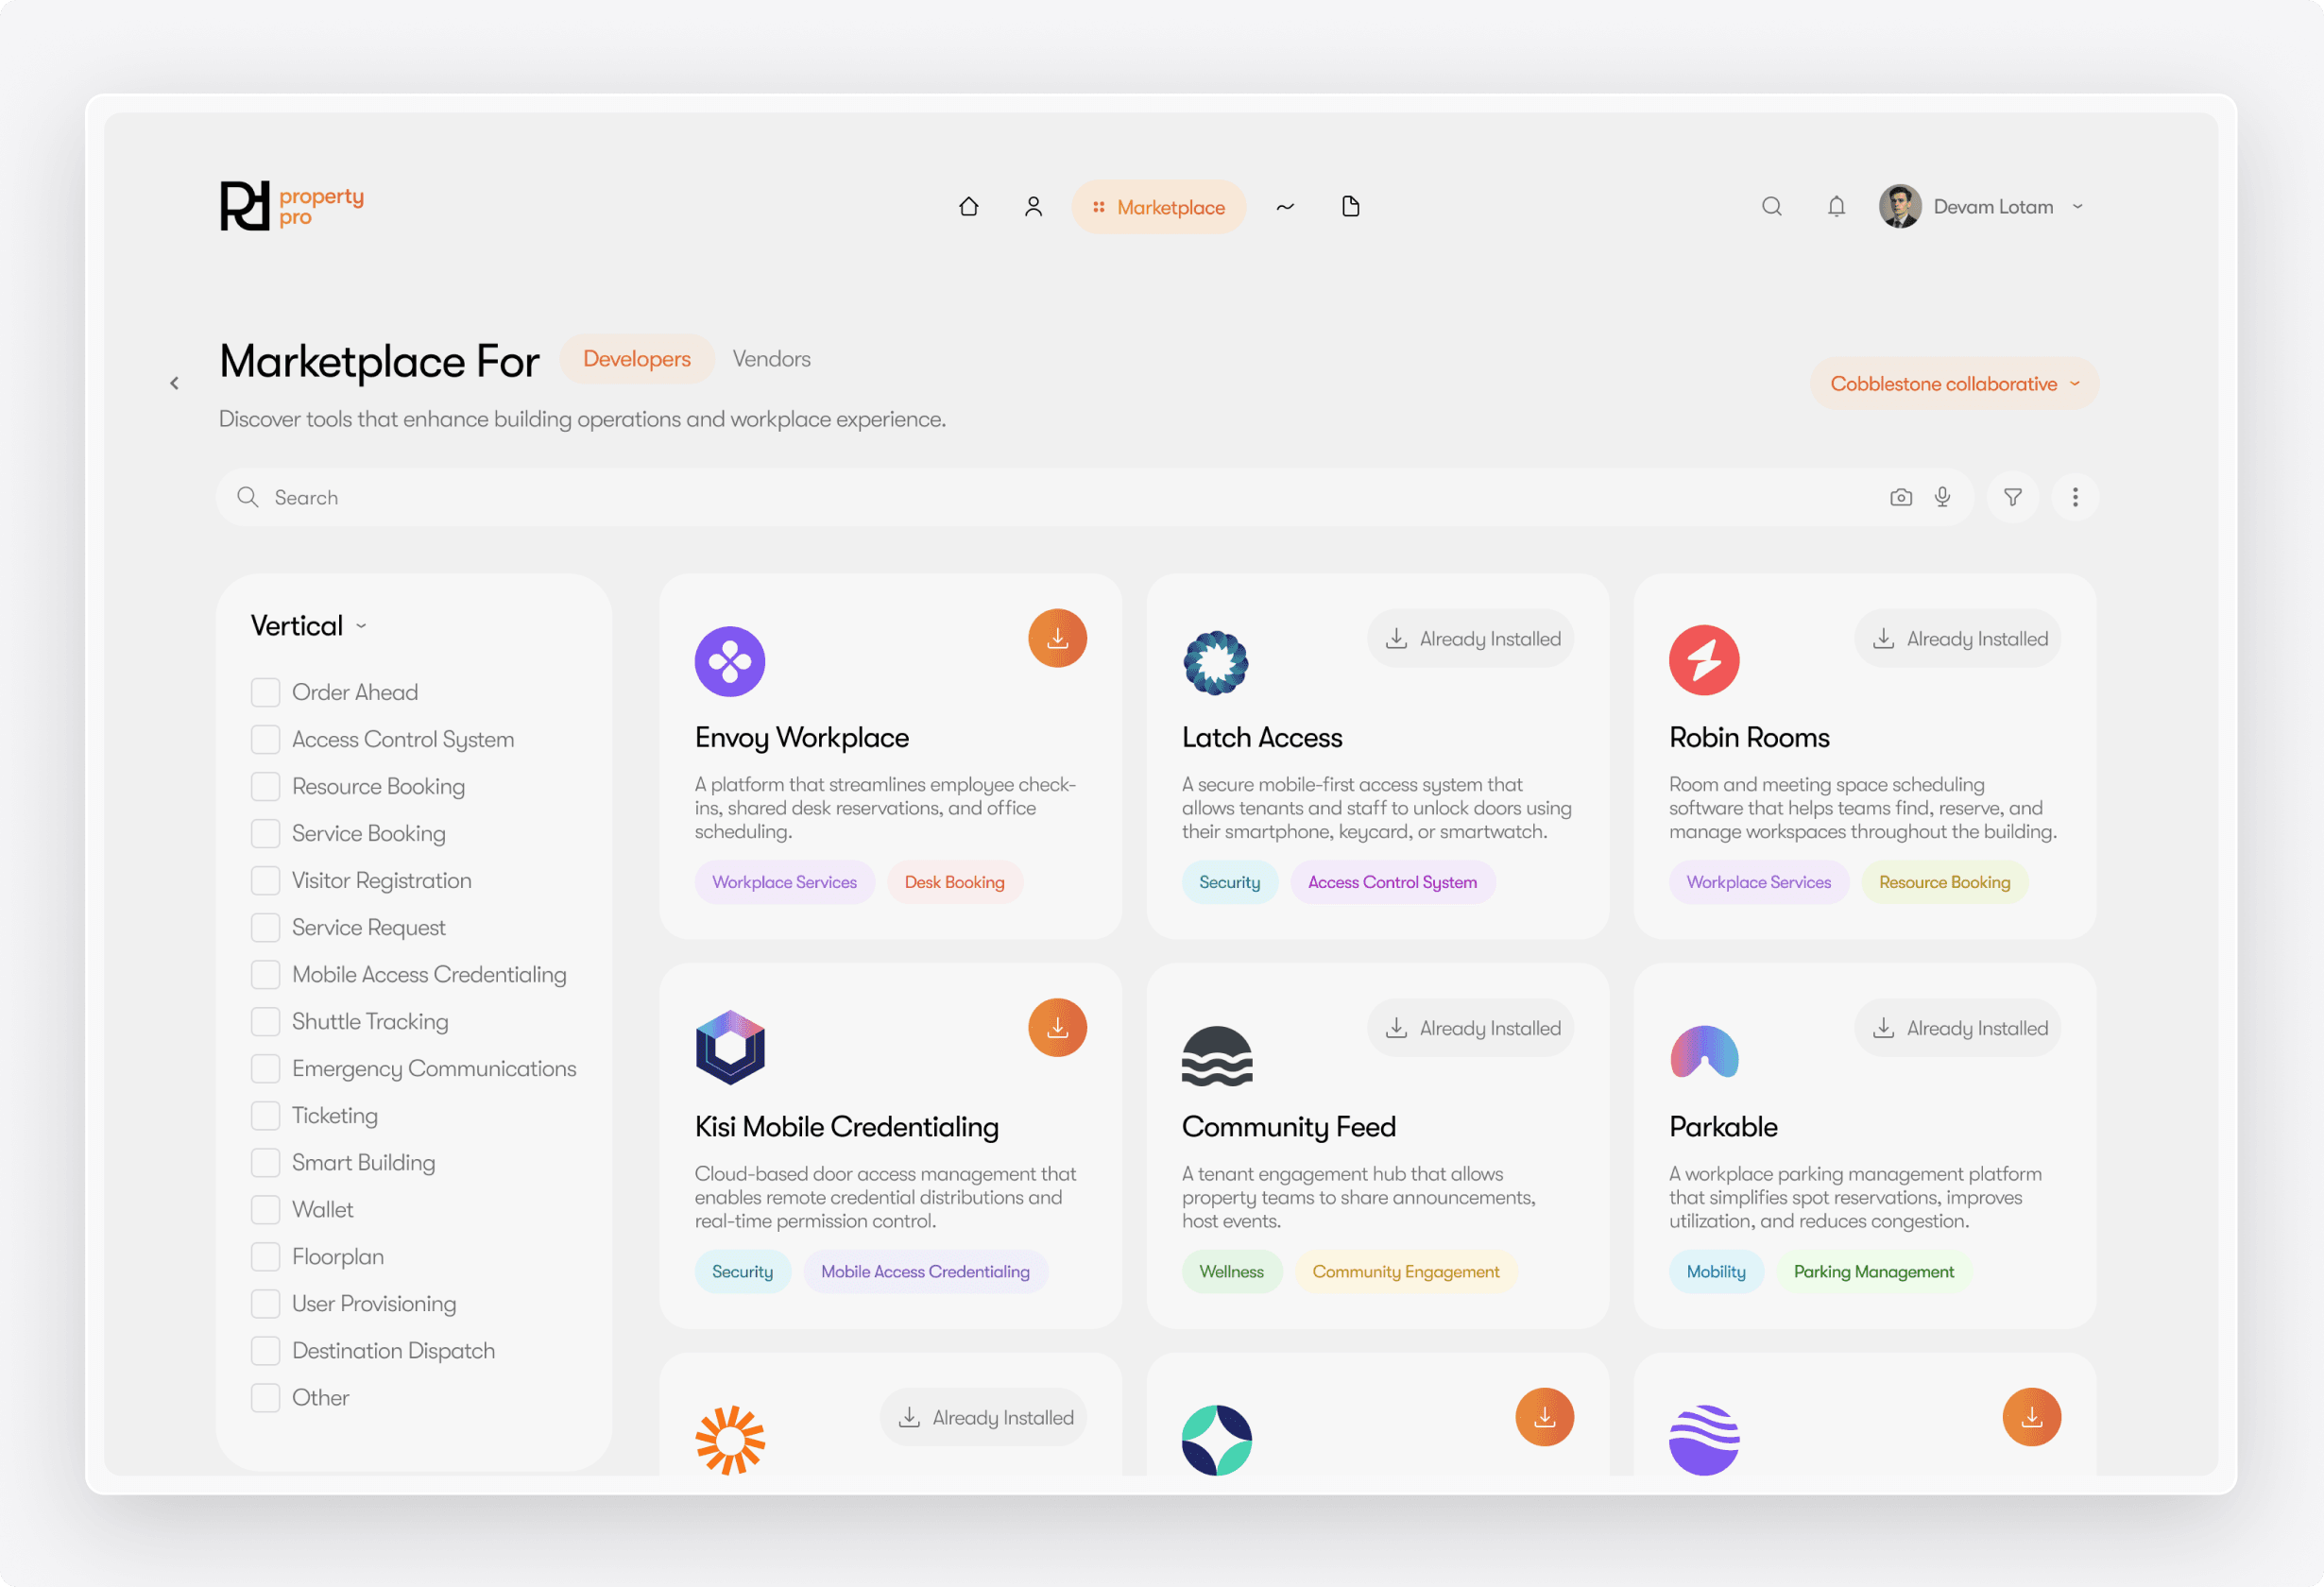Check the Access Control System checkbox
Screen dimensions: 2324x1587
click(x=265, y=739)
